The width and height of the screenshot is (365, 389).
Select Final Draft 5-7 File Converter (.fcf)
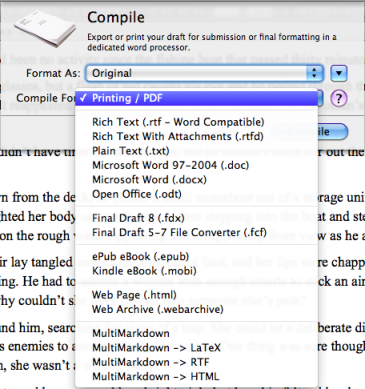(x=197, y=232)
